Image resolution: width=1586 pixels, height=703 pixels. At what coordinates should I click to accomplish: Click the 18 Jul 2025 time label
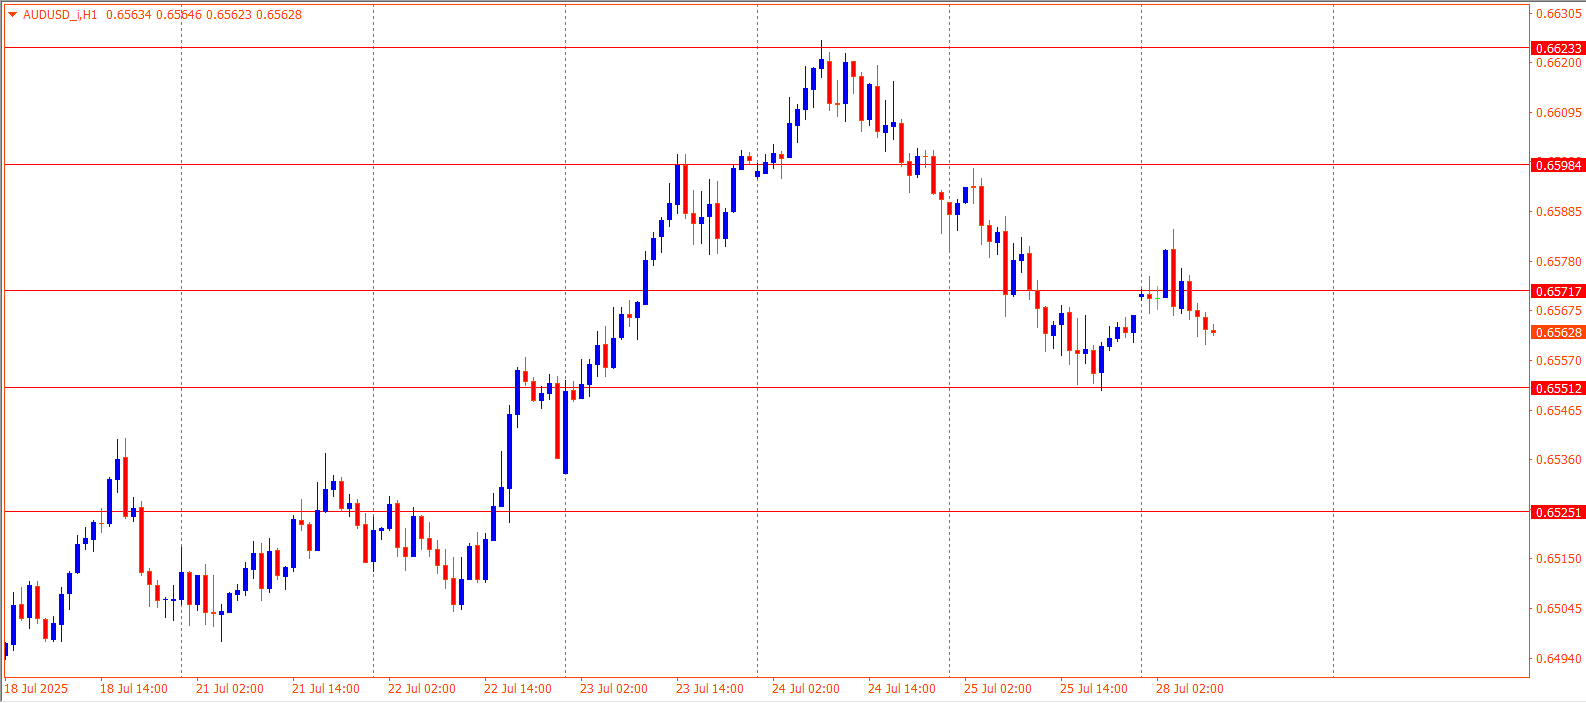(36, 689)
